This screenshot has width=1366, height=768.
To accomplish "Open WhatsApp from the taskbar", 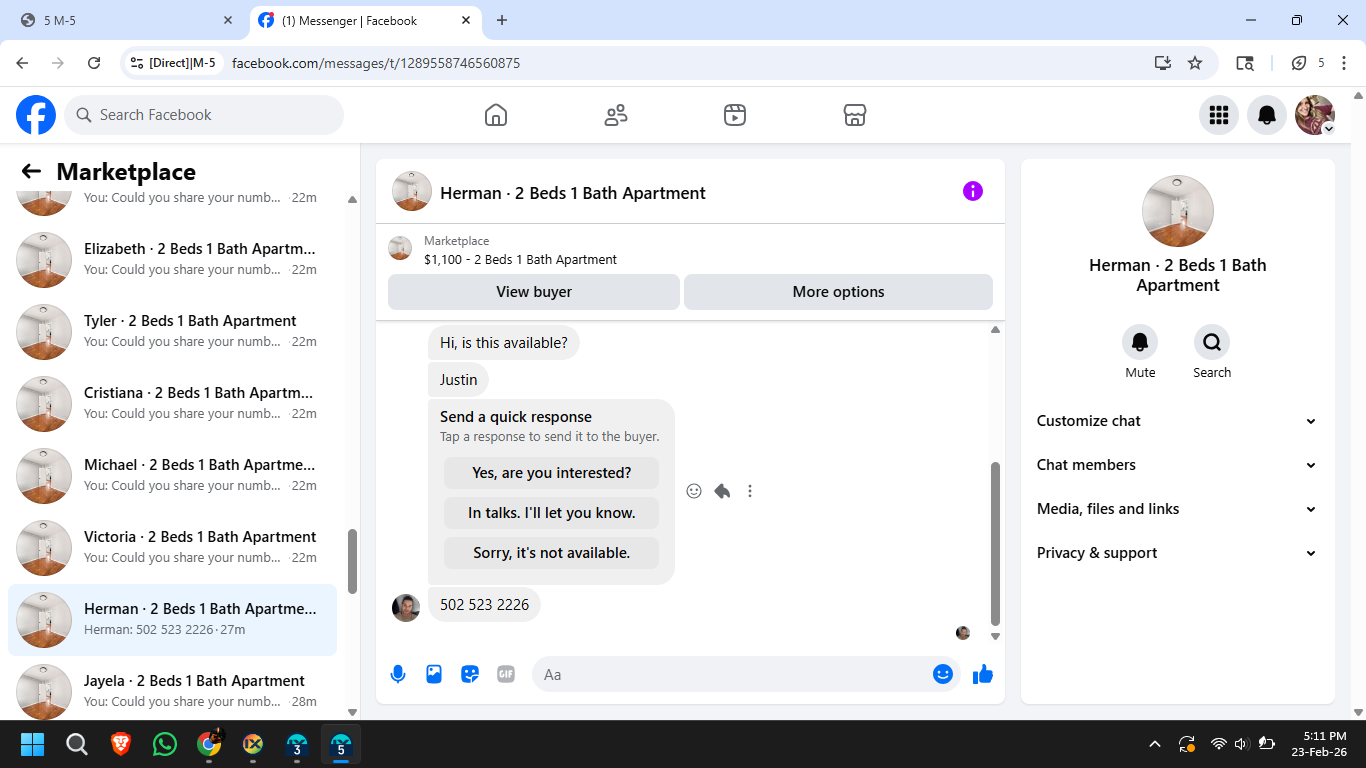I will pos(165,744).
